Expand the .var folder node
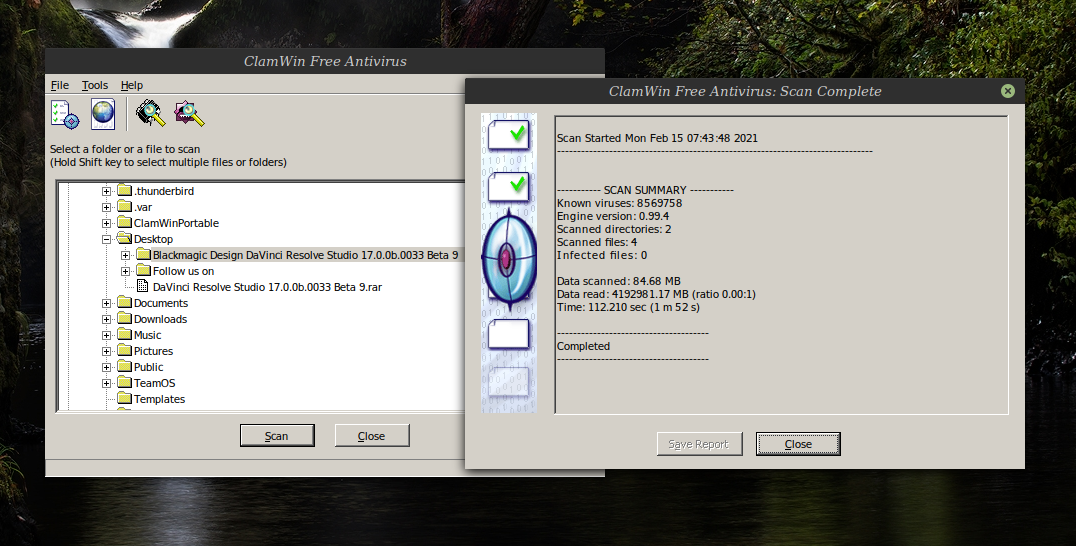This screenshot has height=546, width=1076. (x=106, y=207)
